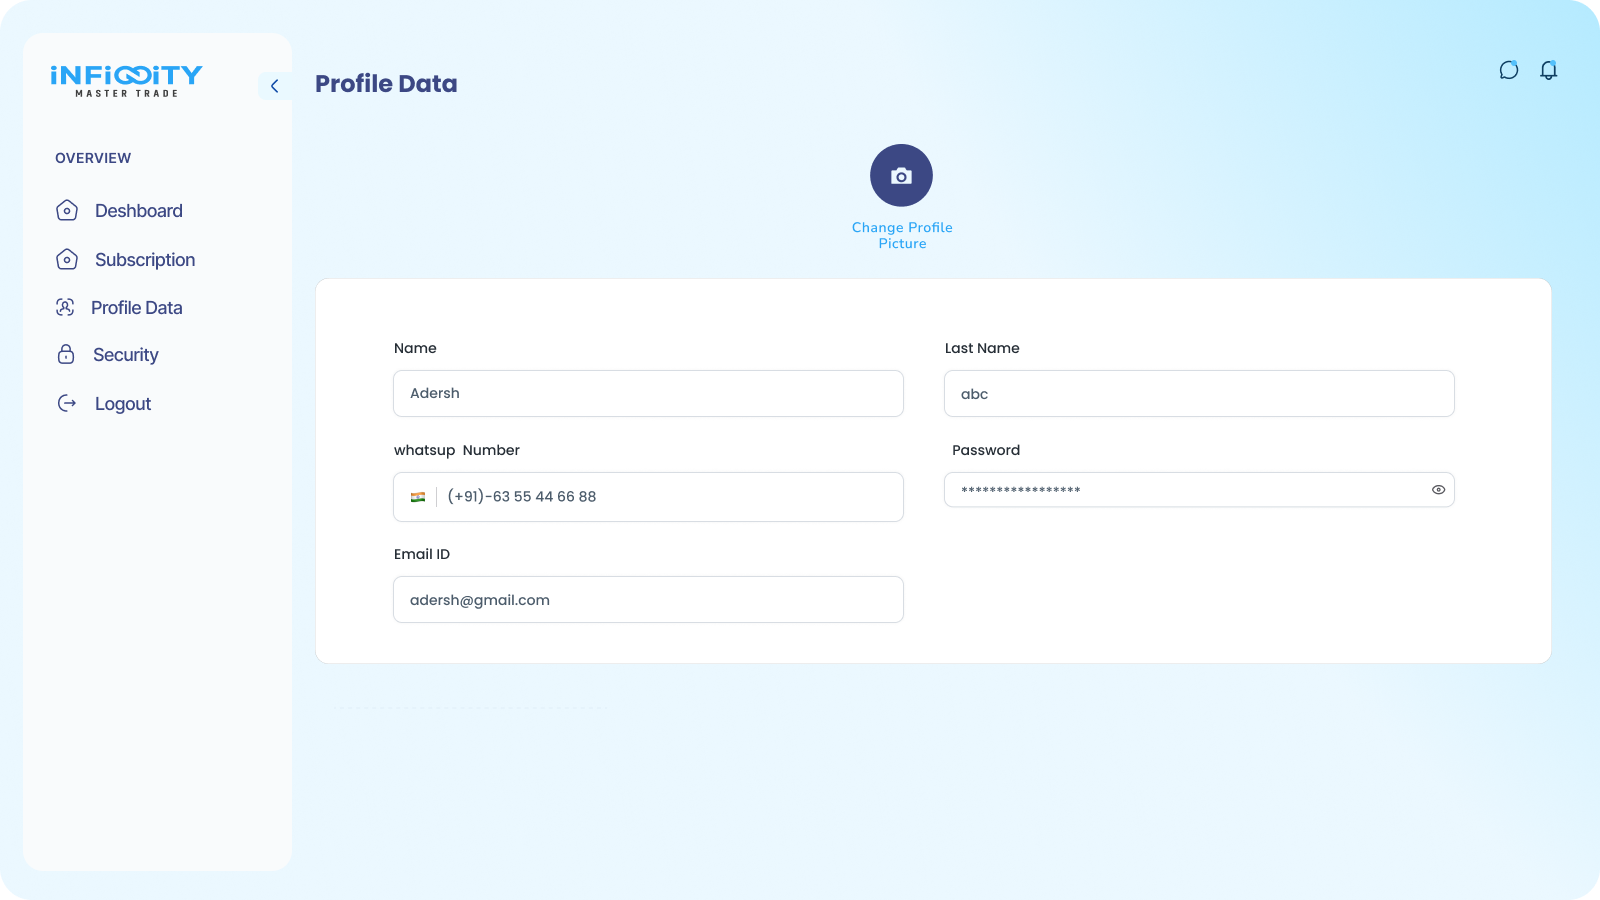Screen dimensions: 1600x900
Task: Go to the Subscription page
Action: tap(145, 260)
